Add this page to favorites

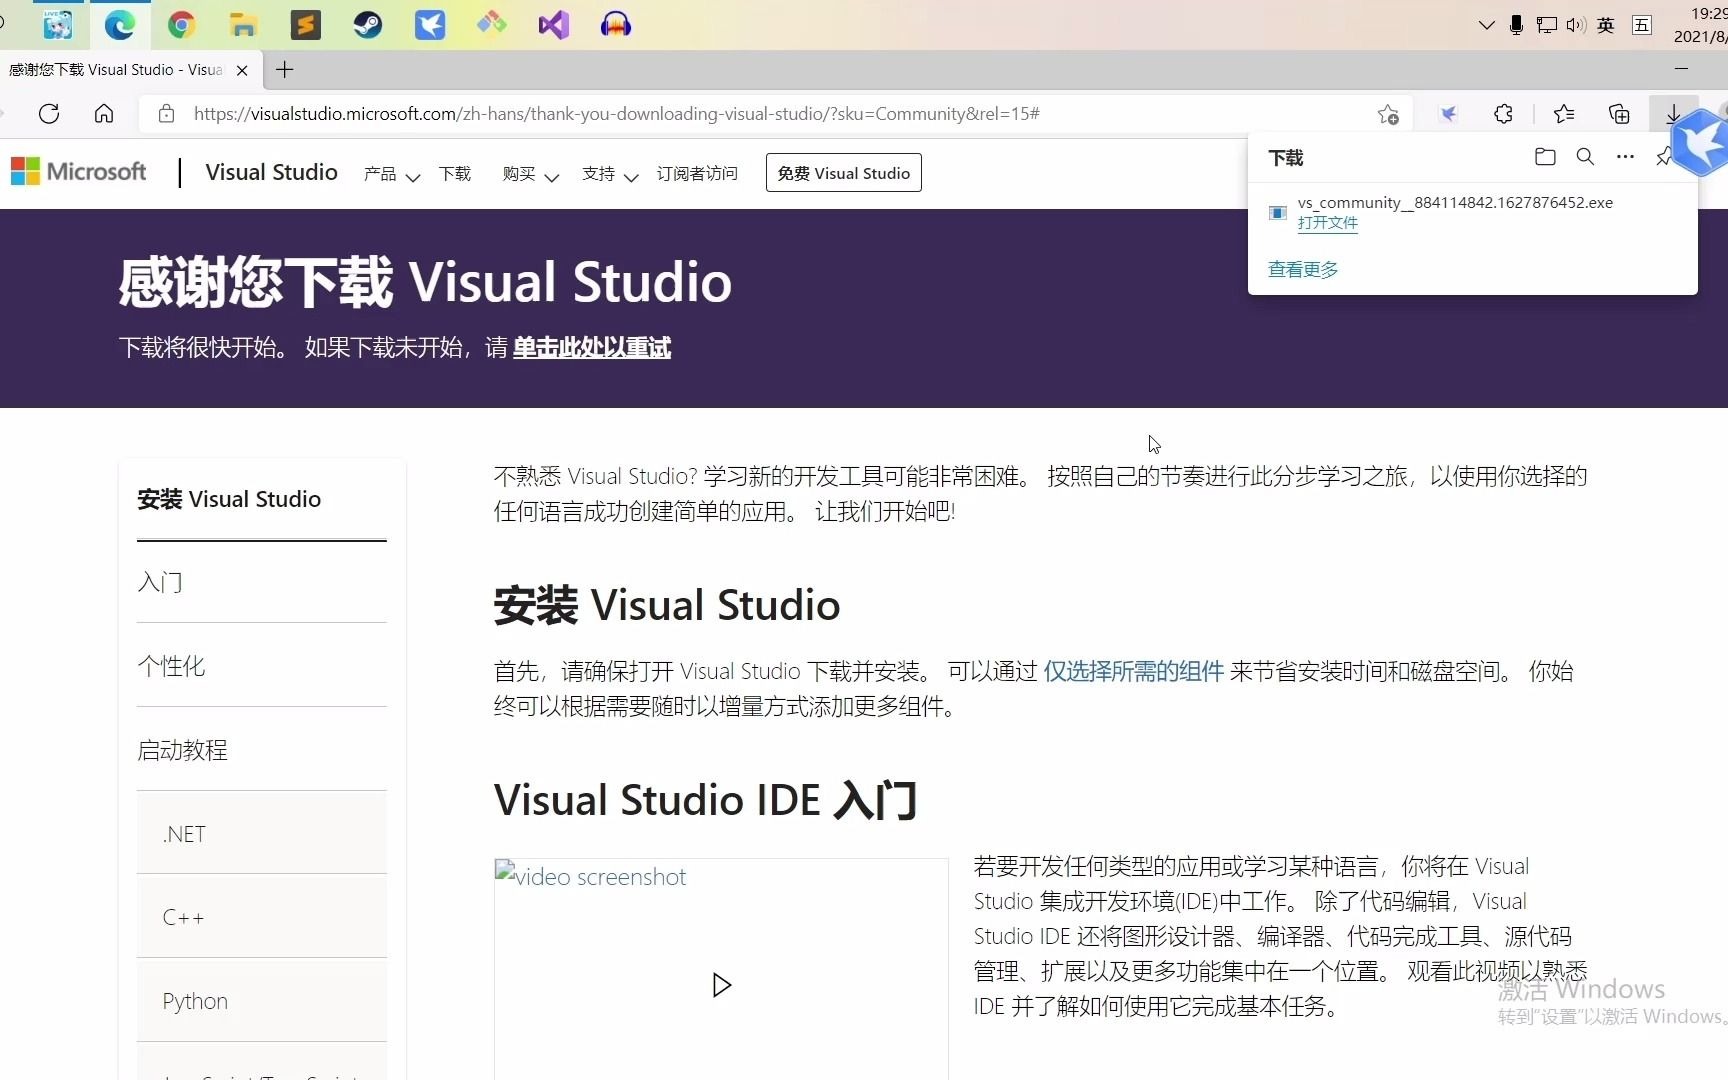click(x=1388, y=114)
